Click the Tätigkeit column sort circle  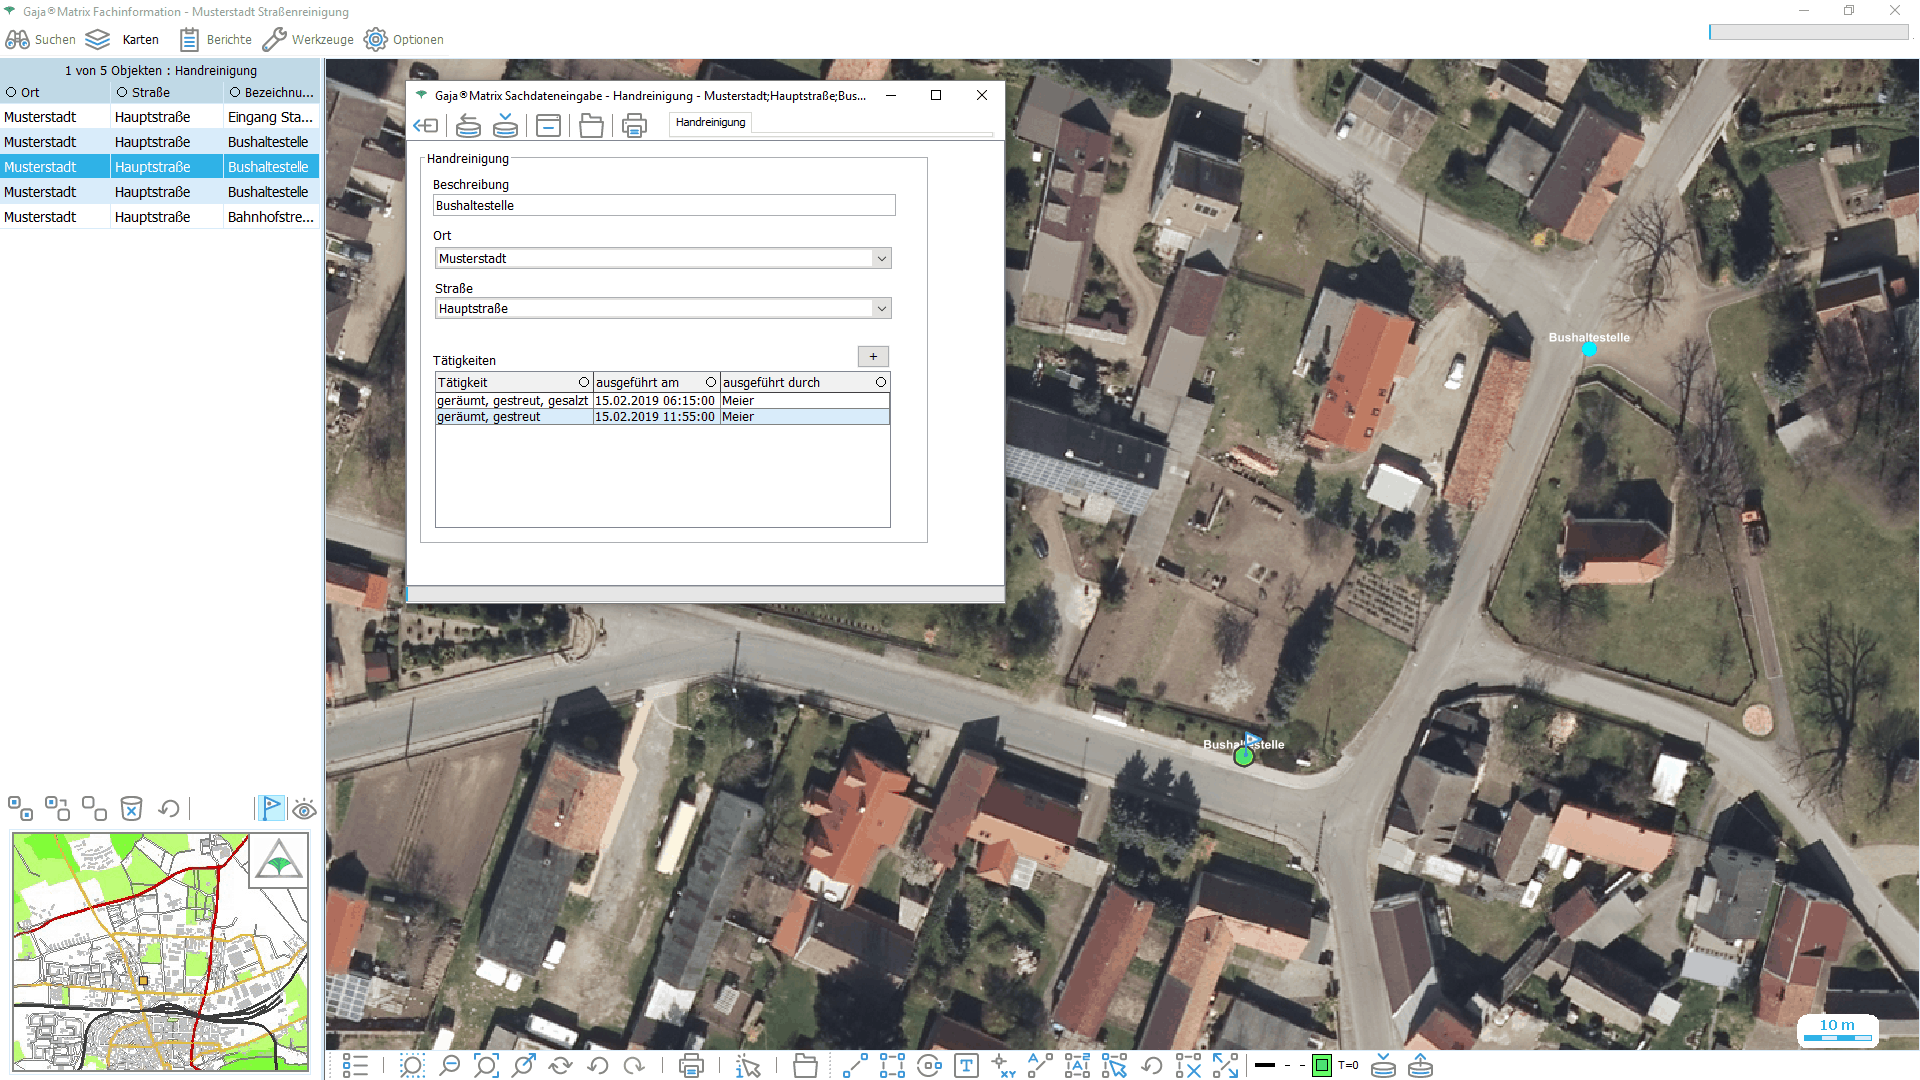coord(584,382)
